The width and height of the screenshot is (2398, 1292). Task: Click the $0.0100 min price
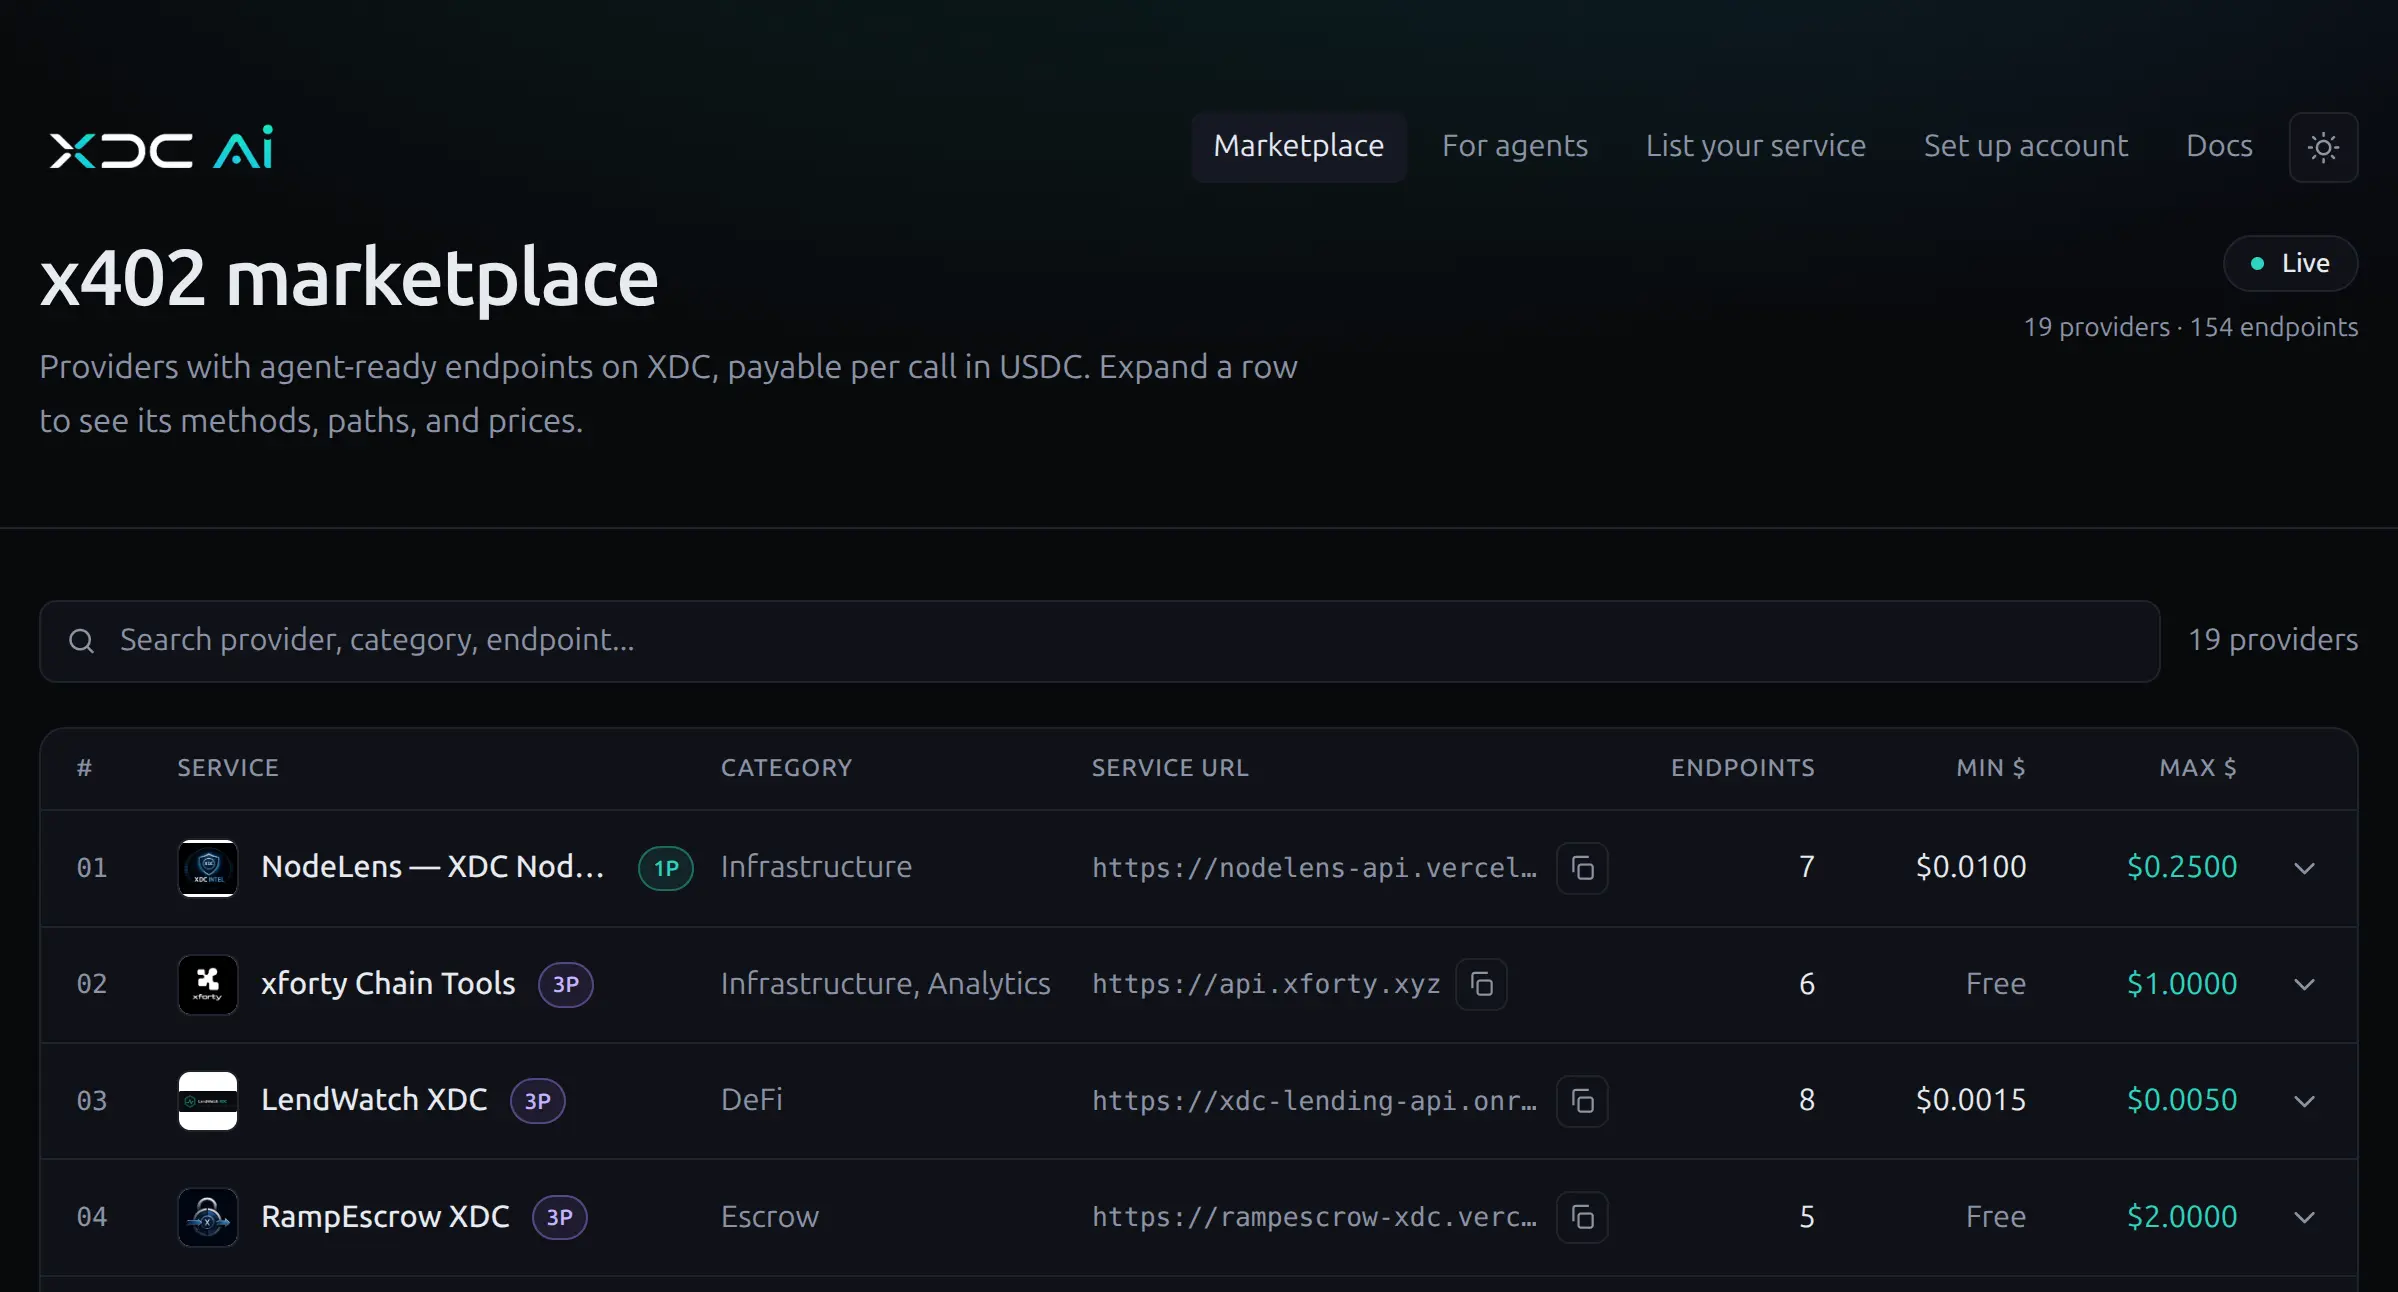(1971, 867)
